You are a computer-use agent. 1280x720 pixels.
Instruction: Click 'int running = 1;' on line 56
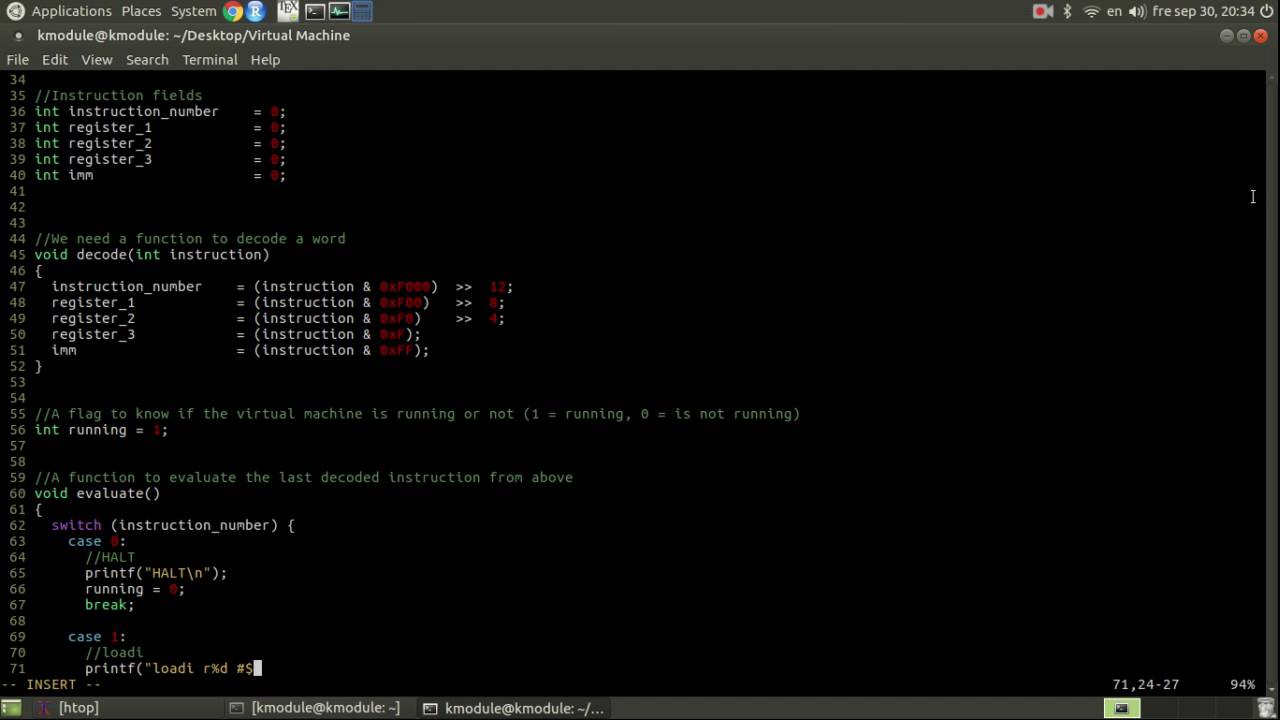[101, 429]
